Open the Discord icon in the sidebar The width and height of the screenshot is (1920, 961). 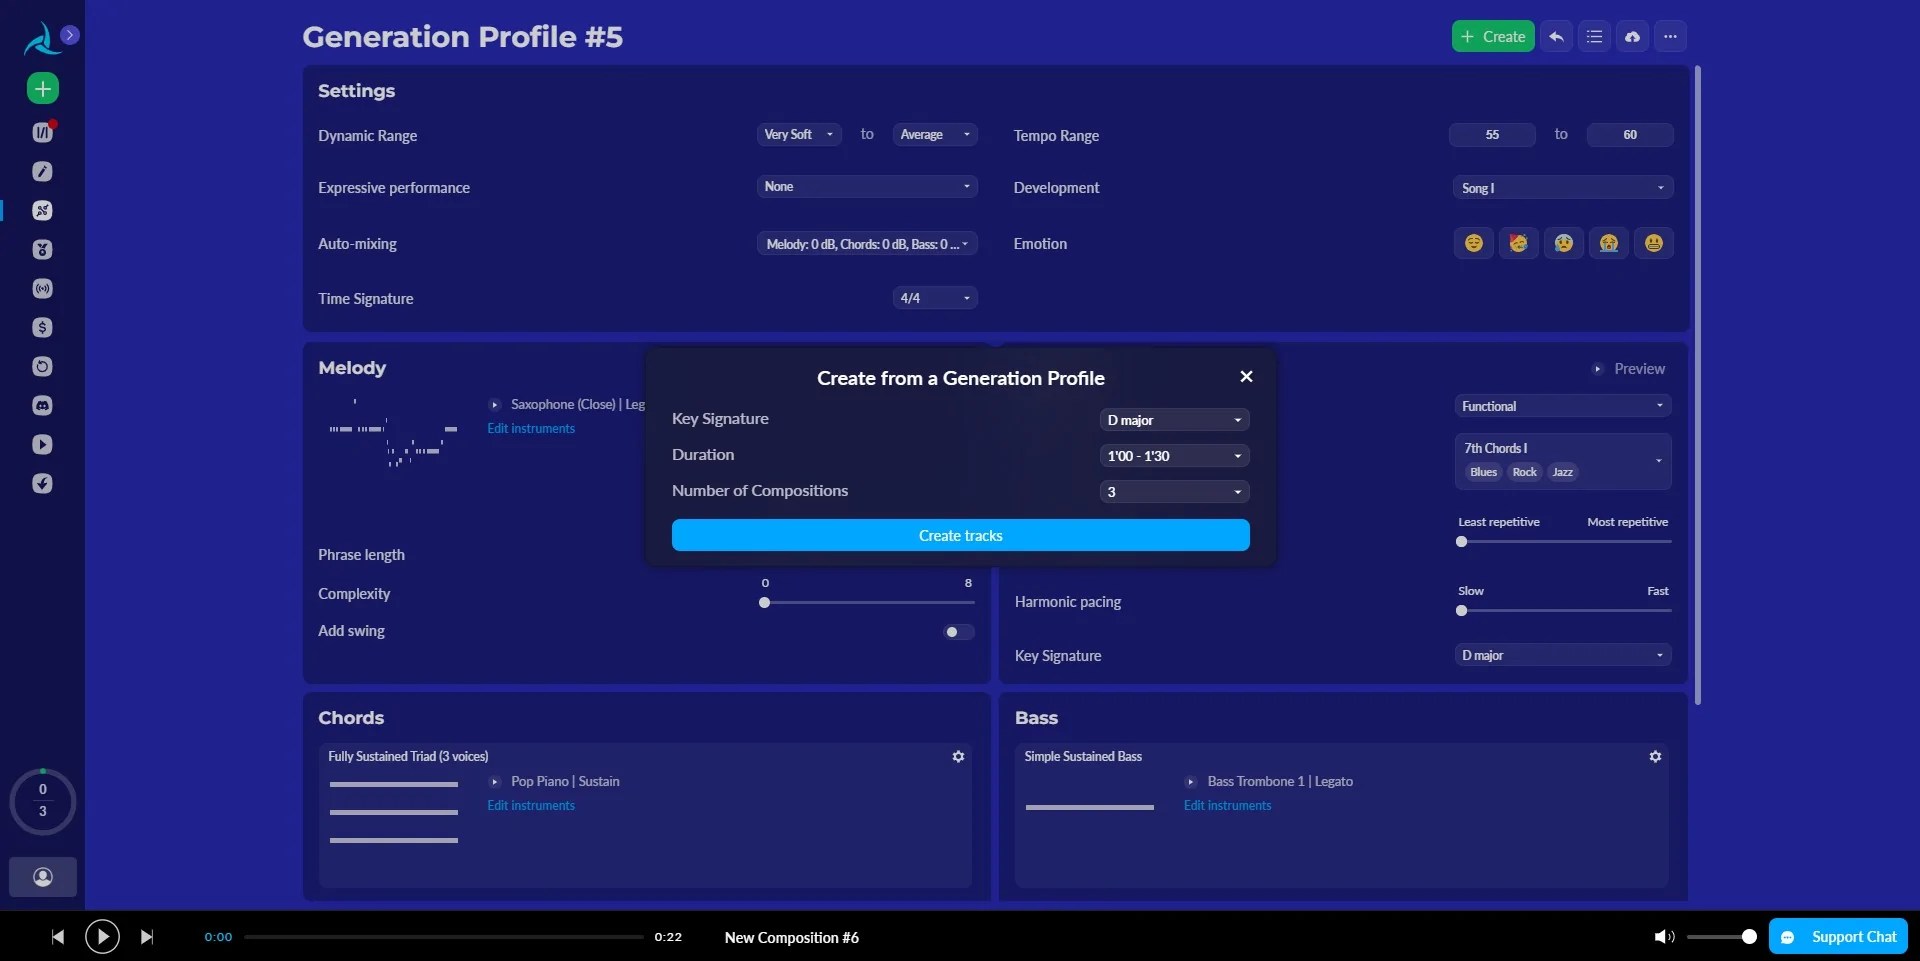pyautogui.click(x=42, y=406)
